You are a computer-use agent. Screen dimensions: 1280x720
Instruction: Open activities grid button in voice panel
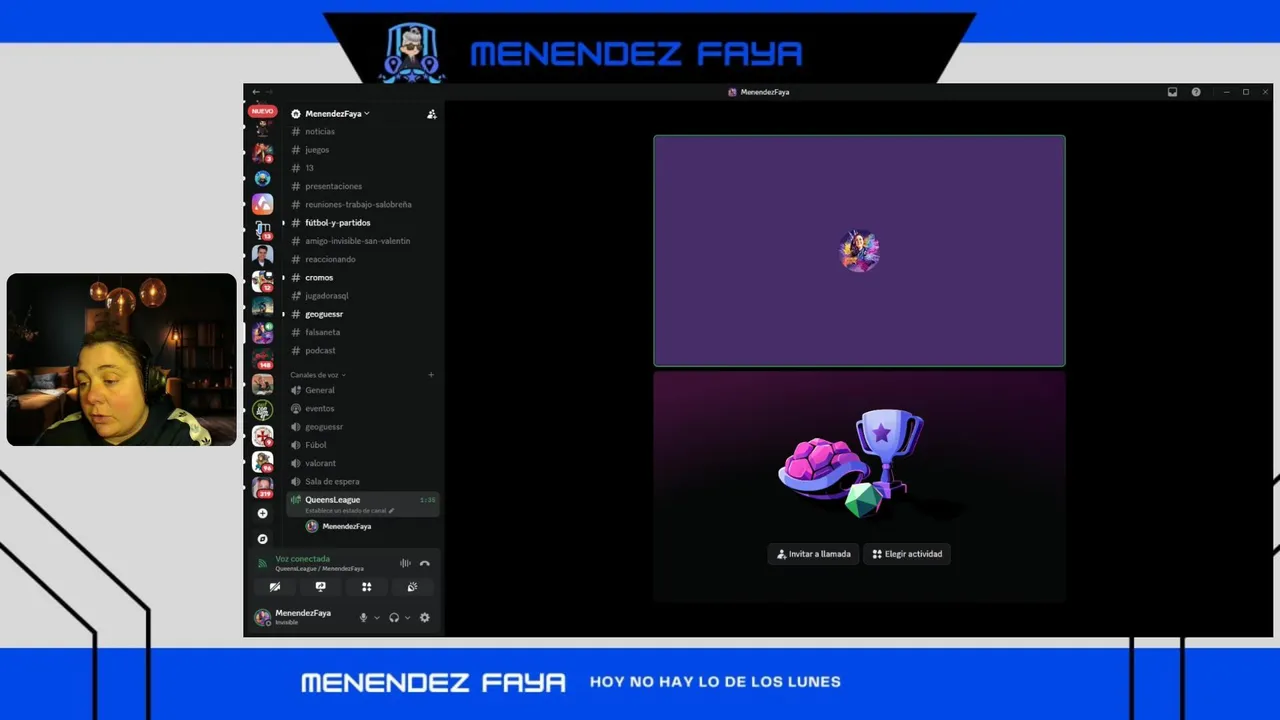[366, 587]
